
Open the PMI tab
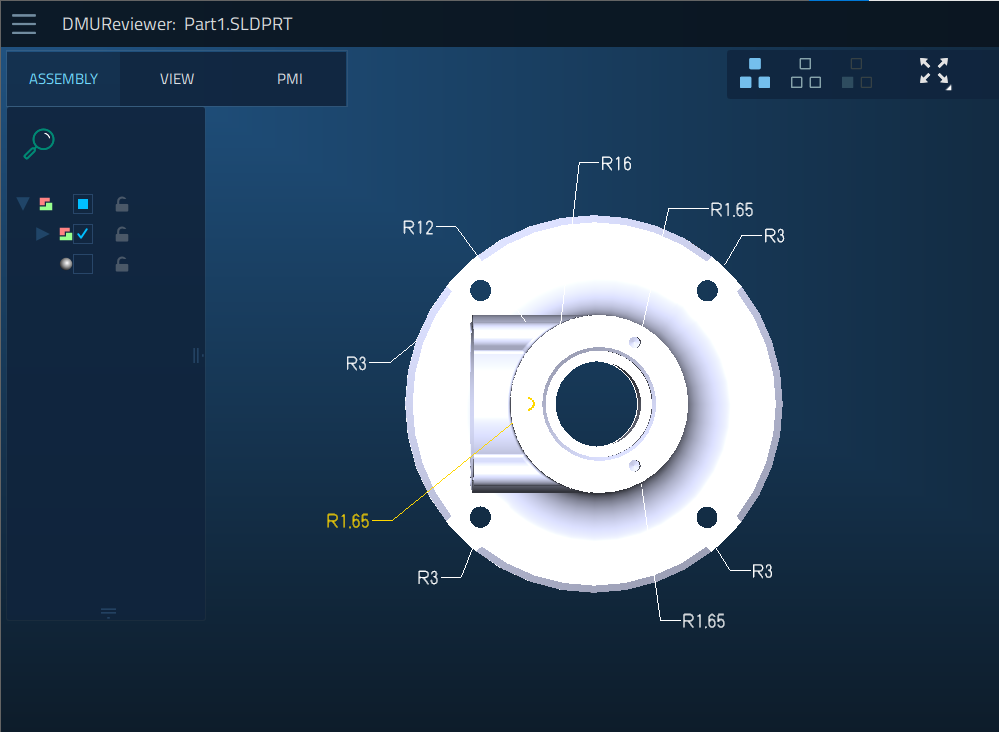pos(290,79)
